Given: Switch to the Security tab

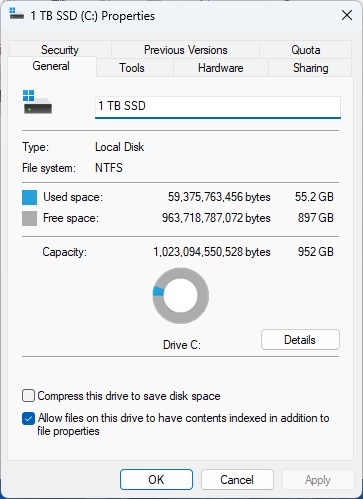Looking at the screenshot, I should coord(60,50).
